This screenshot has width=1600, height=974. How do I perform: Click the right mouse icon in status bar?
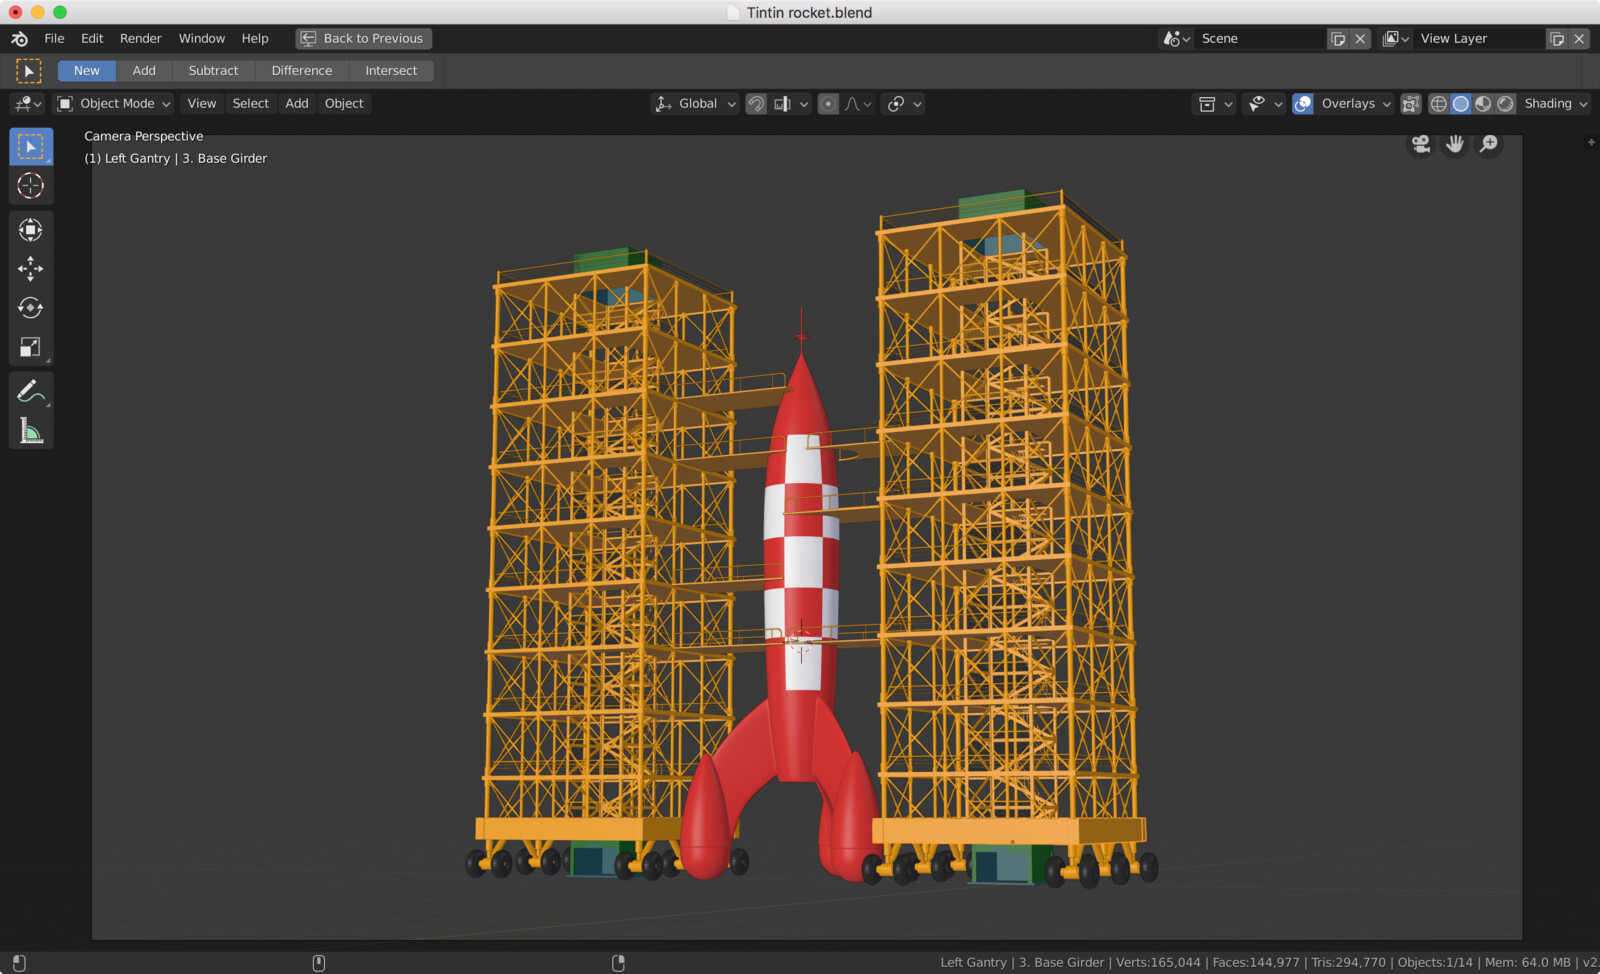619,963
